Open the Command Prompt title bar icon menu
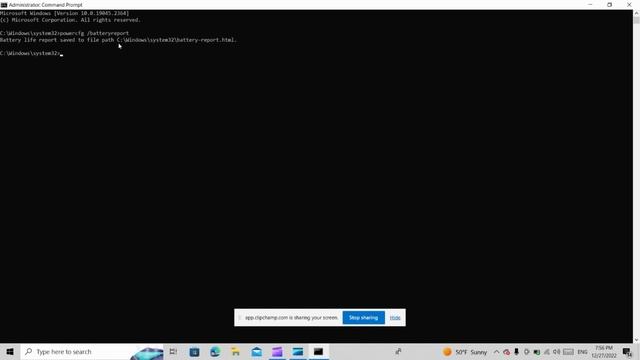The image size is (640, 360). click(4, 5)
